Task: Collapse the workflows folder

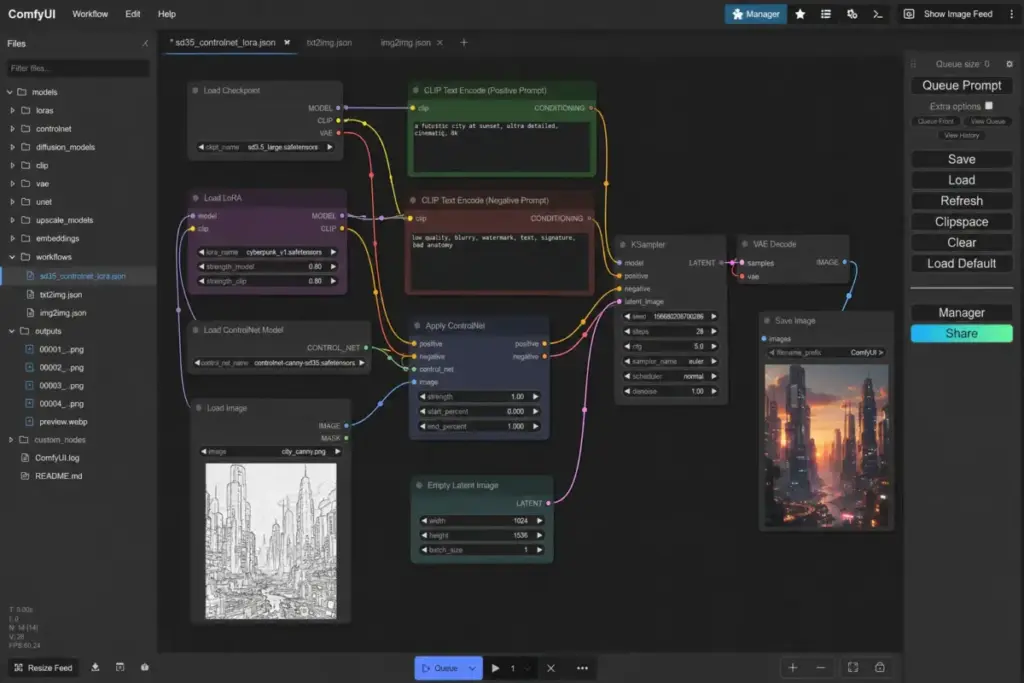Action: (x=12, y=257)
